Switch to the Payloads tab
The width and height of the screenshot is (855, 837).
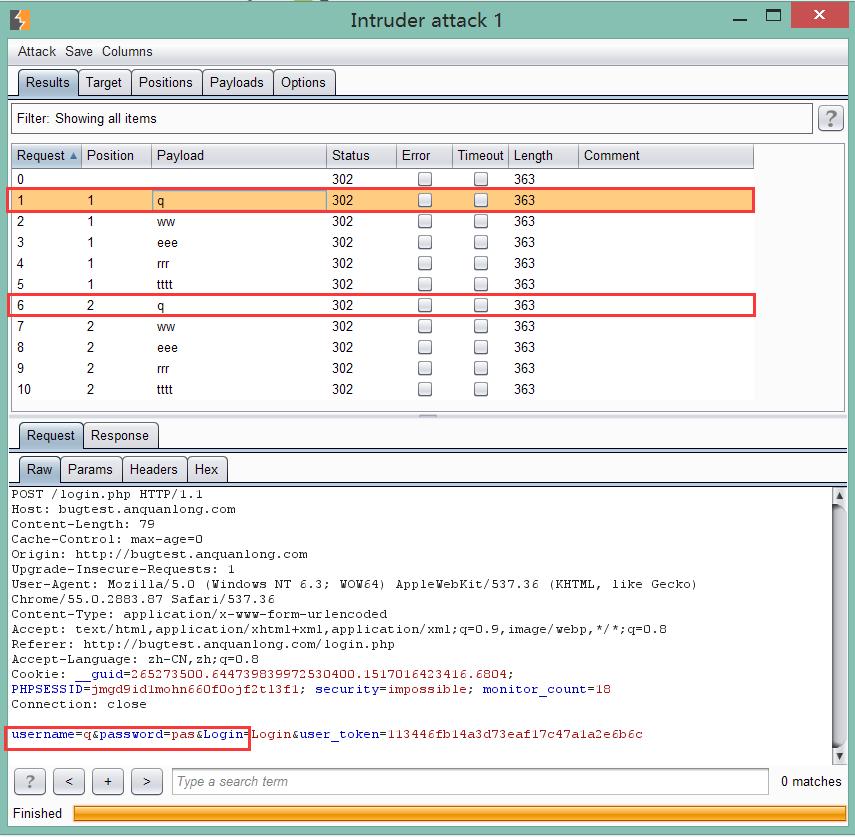click(x=236, y=83)
